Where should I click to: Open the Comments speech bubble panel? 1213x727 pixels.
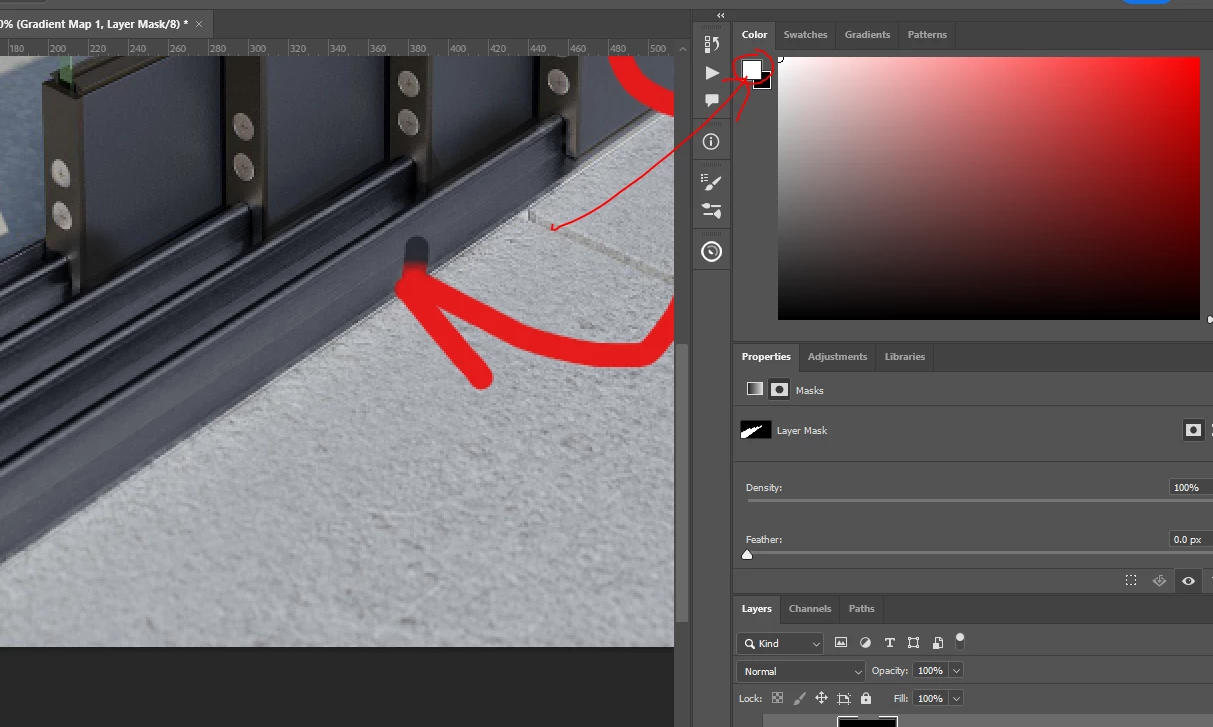712,100
